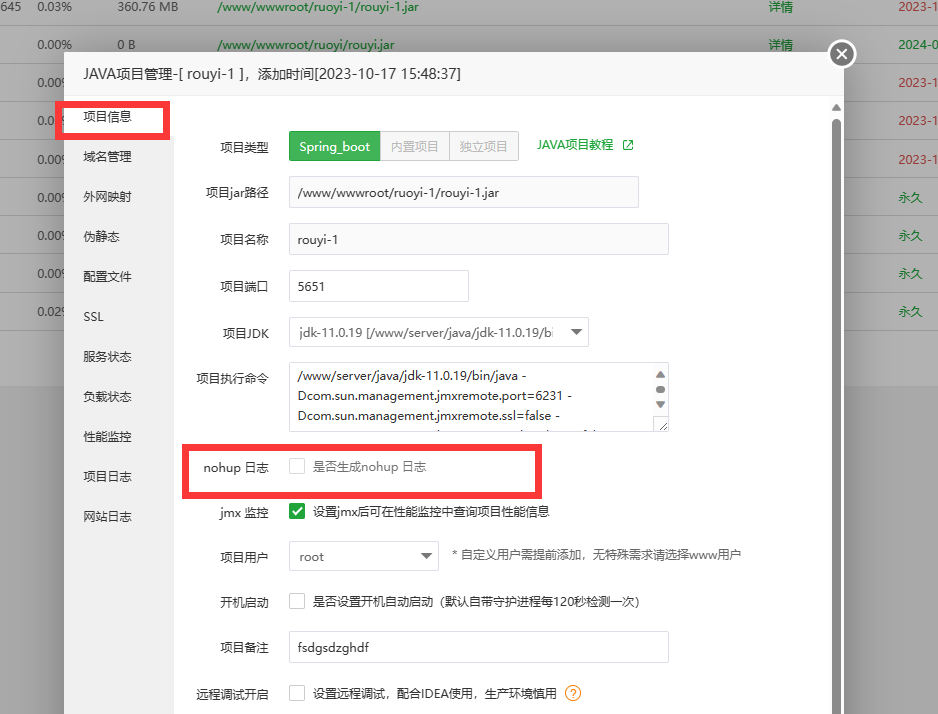Open 负载状态 tab

[x=107, y=397]
